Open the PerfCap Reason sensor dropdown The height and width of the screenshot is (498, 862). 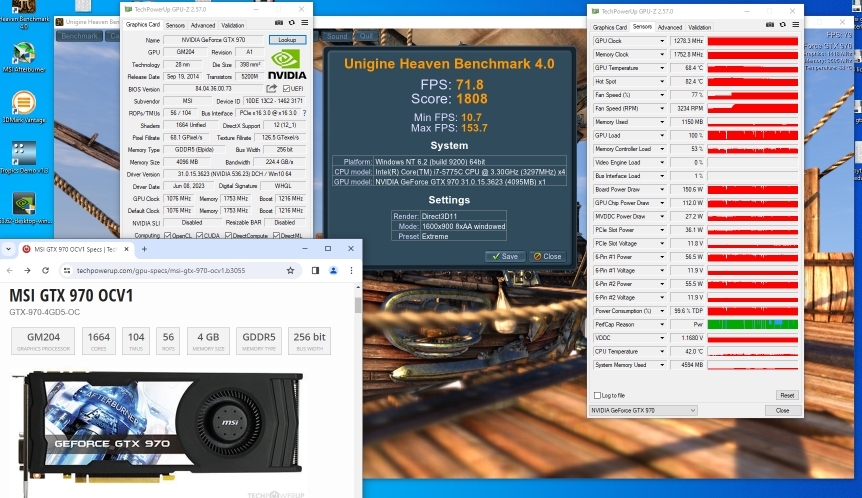pos(662,324)
